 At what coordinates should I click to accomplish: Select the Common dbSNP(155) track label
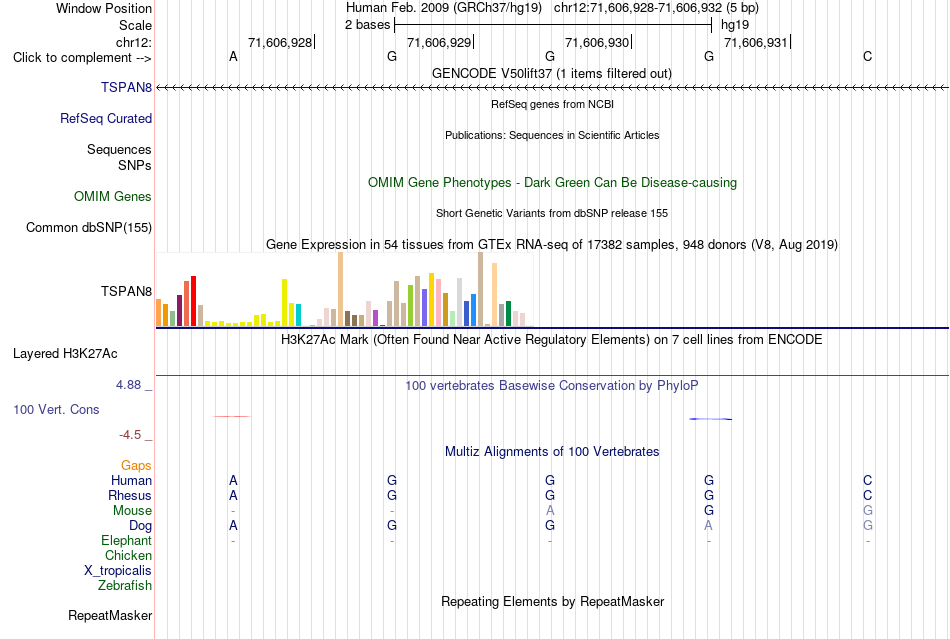(x=89, y=228)
